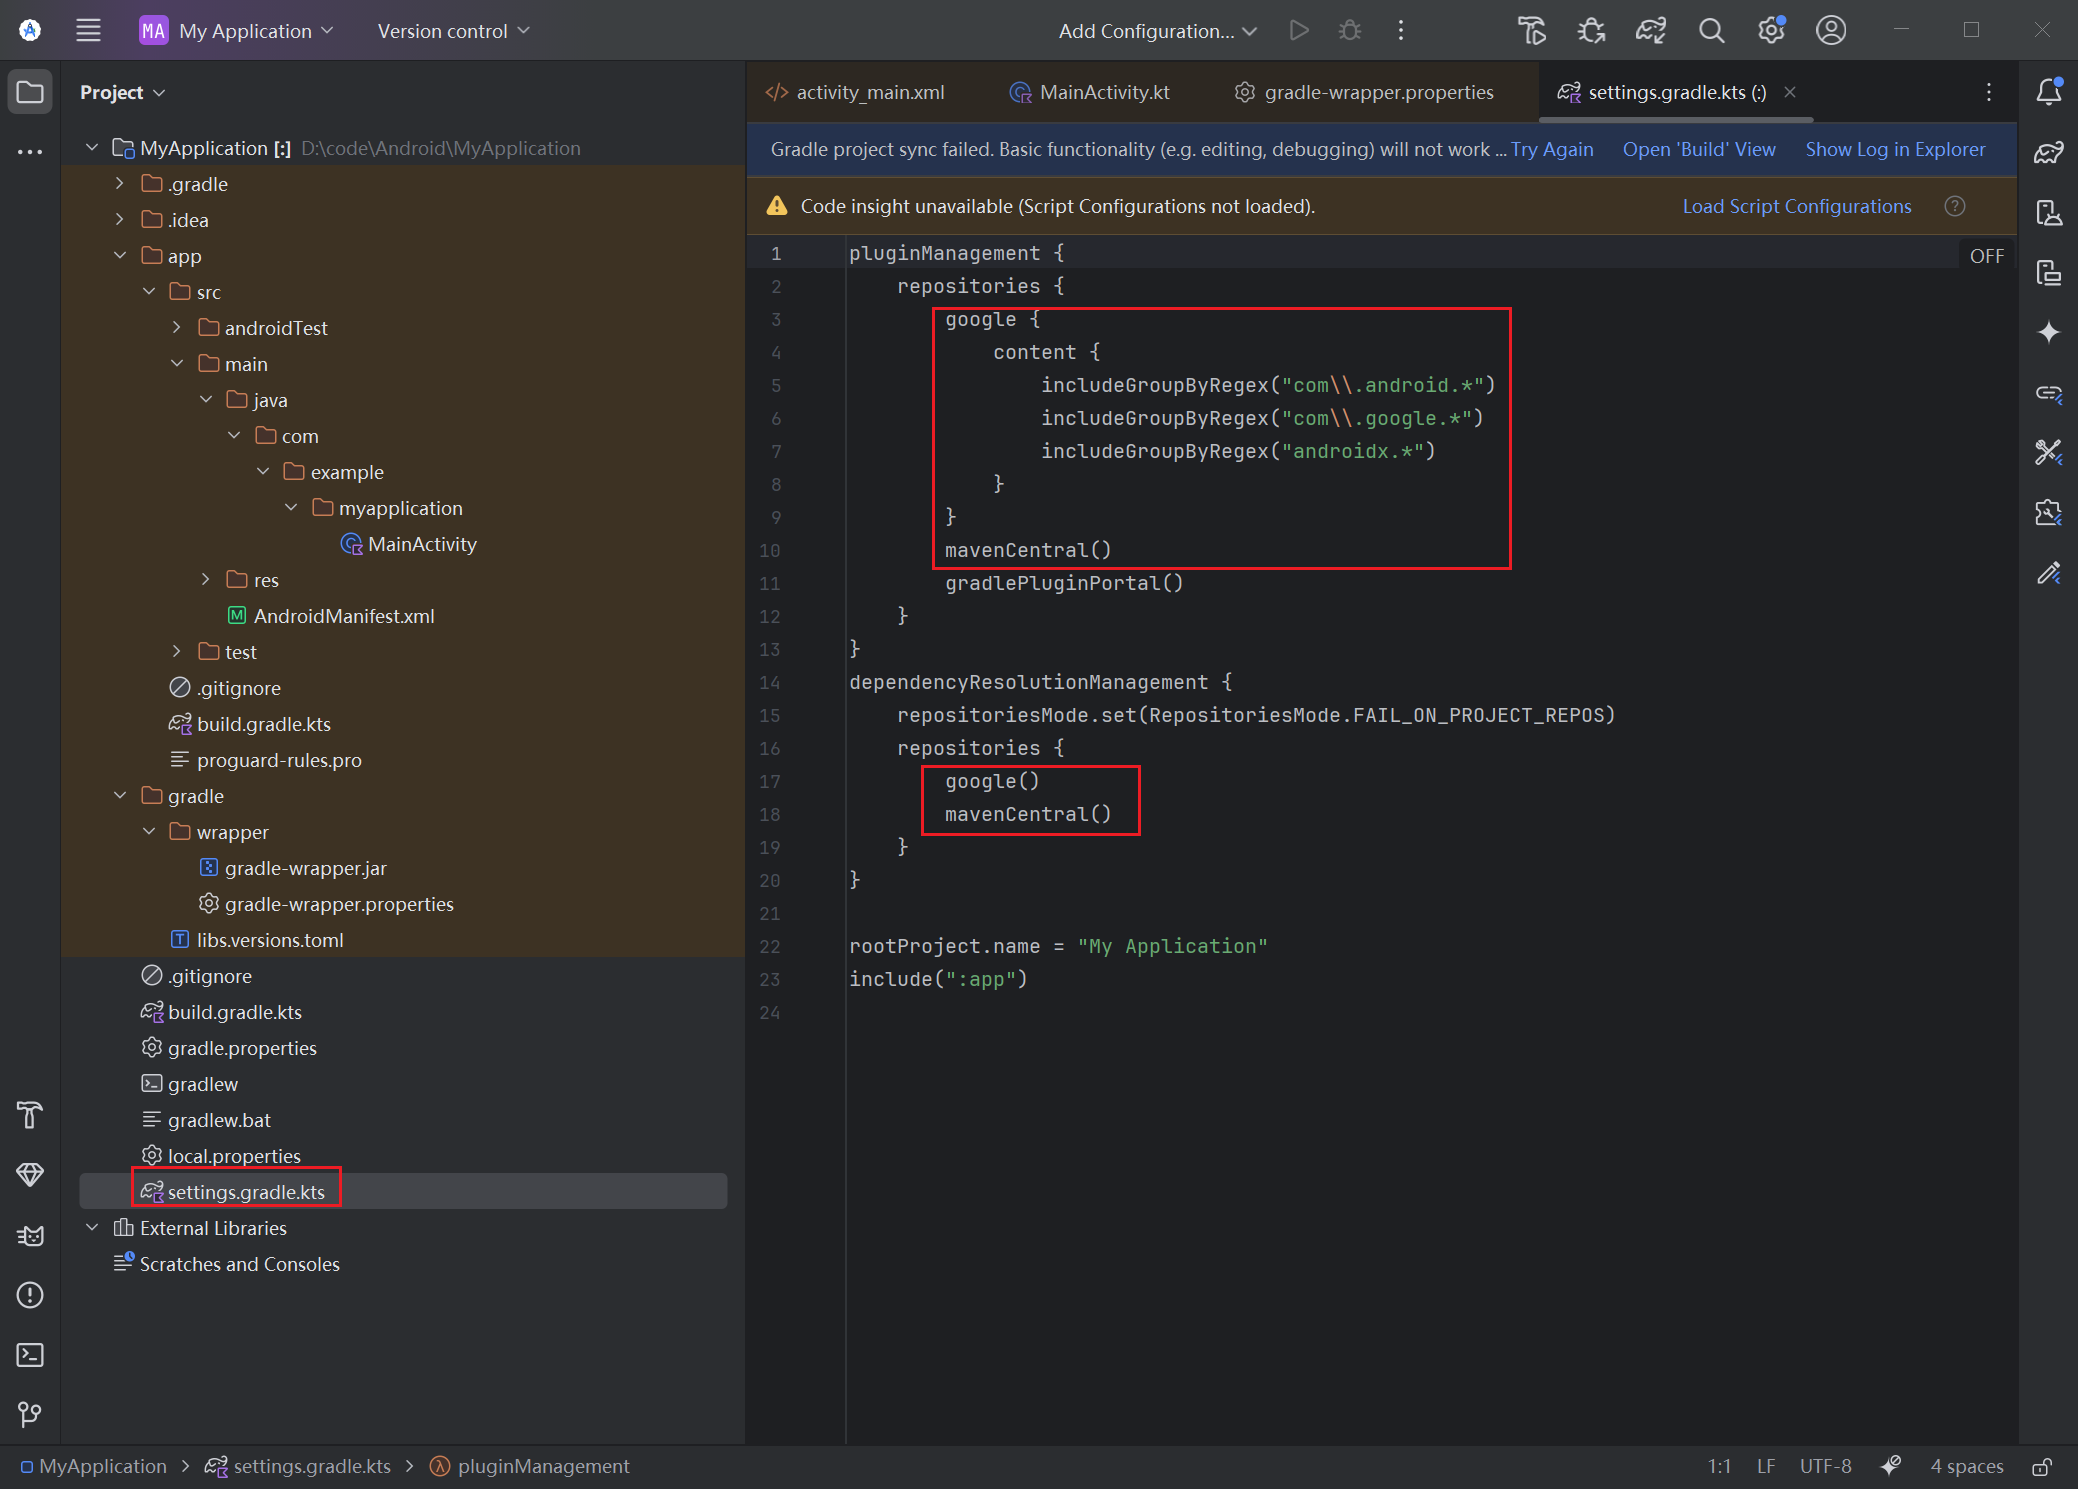Click the Try Again link
The width and height of the screenshot is (2078, 1489).
click(1552, 149)
